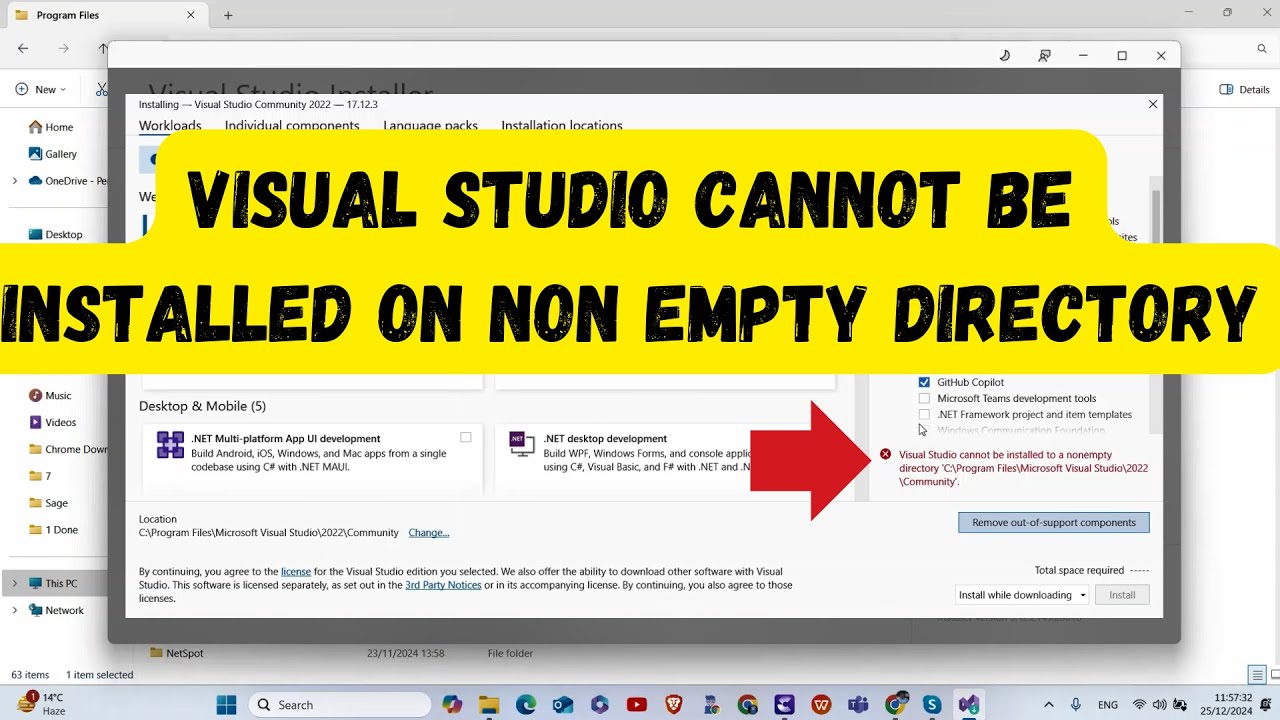Open volume control in system tray
Image resolution: width=1280 pixels, height=720 pixels.
coord(1159,704)
